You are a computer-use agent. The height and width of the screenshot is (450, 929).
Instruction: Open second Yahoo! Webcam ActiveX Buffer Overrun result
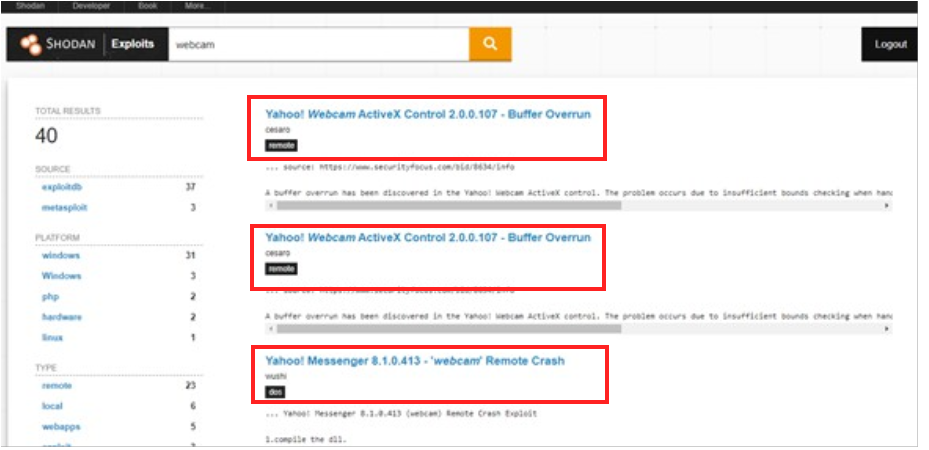pyautogui.click(x=428, y=237)
